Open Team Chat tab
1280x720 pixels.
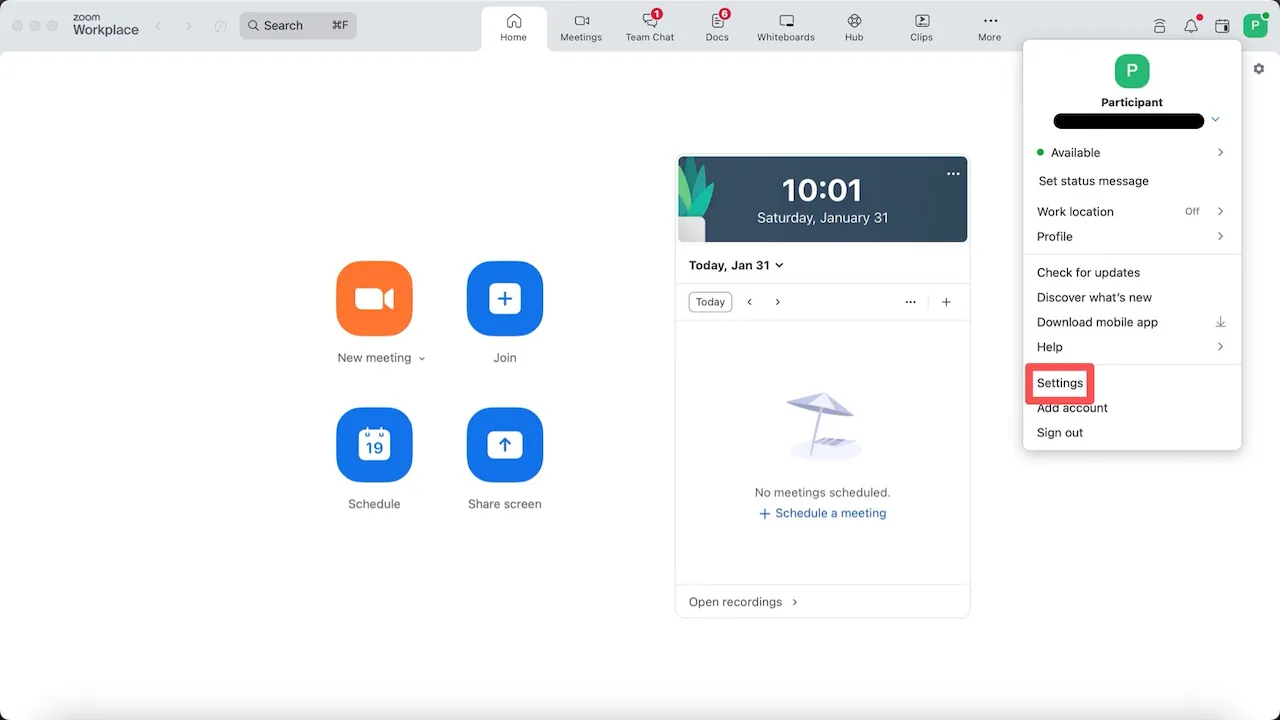pyautogui.click(x=650, y=27)
